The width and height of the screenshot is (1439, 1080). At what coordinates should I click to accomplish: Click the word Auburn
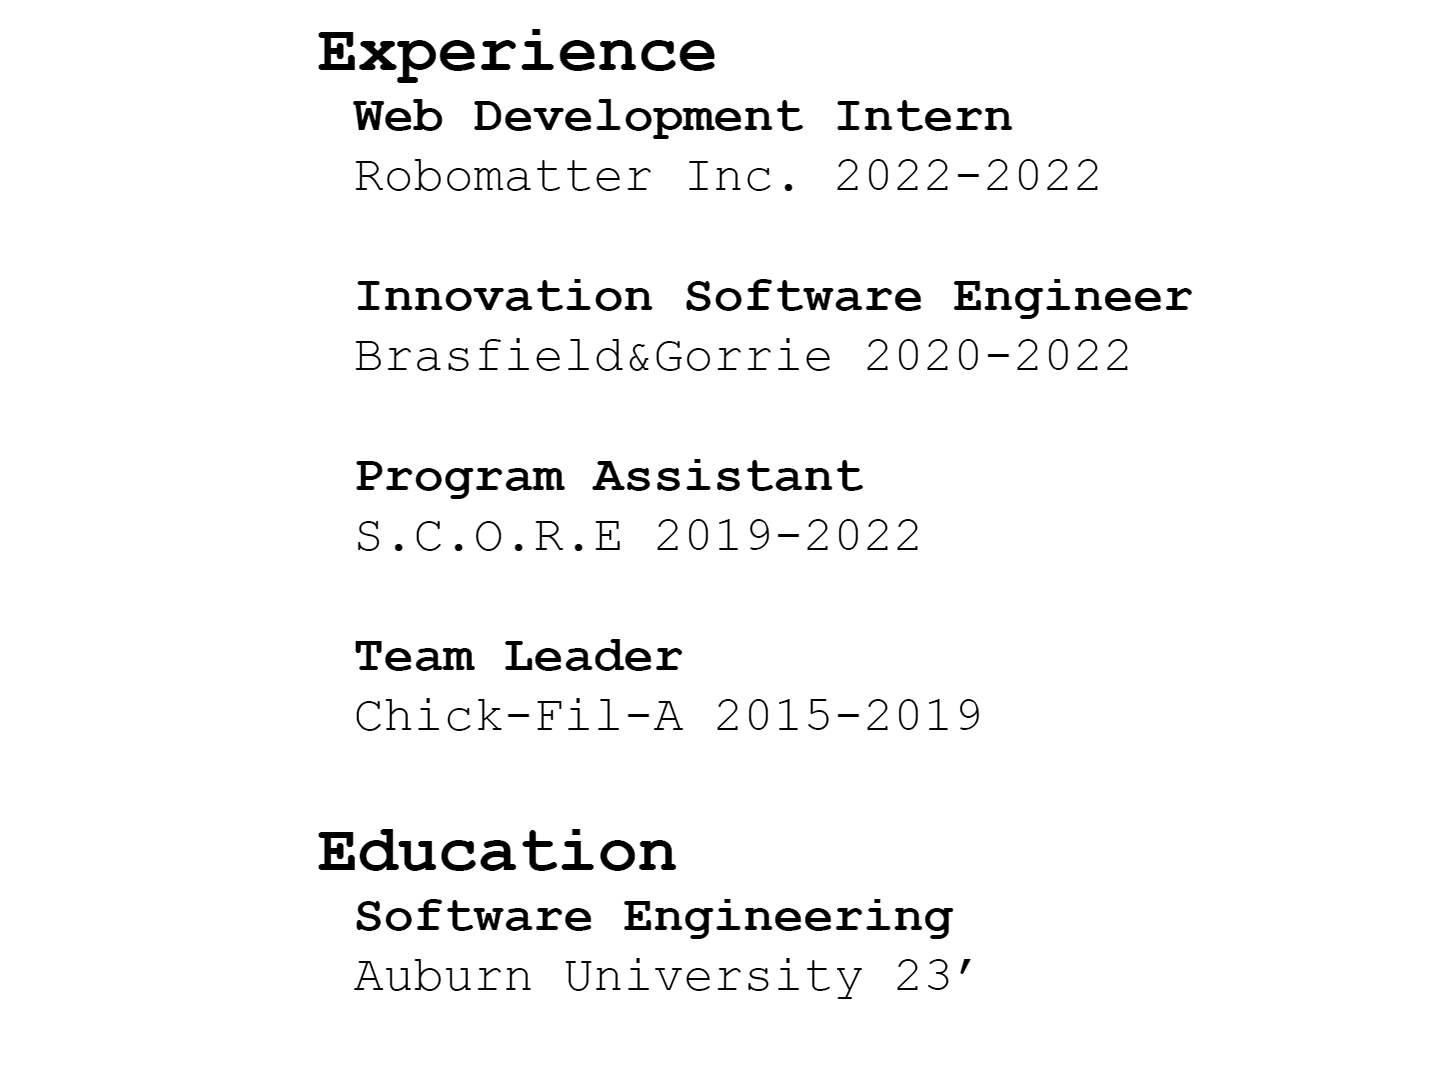click(x=444, y=977)
